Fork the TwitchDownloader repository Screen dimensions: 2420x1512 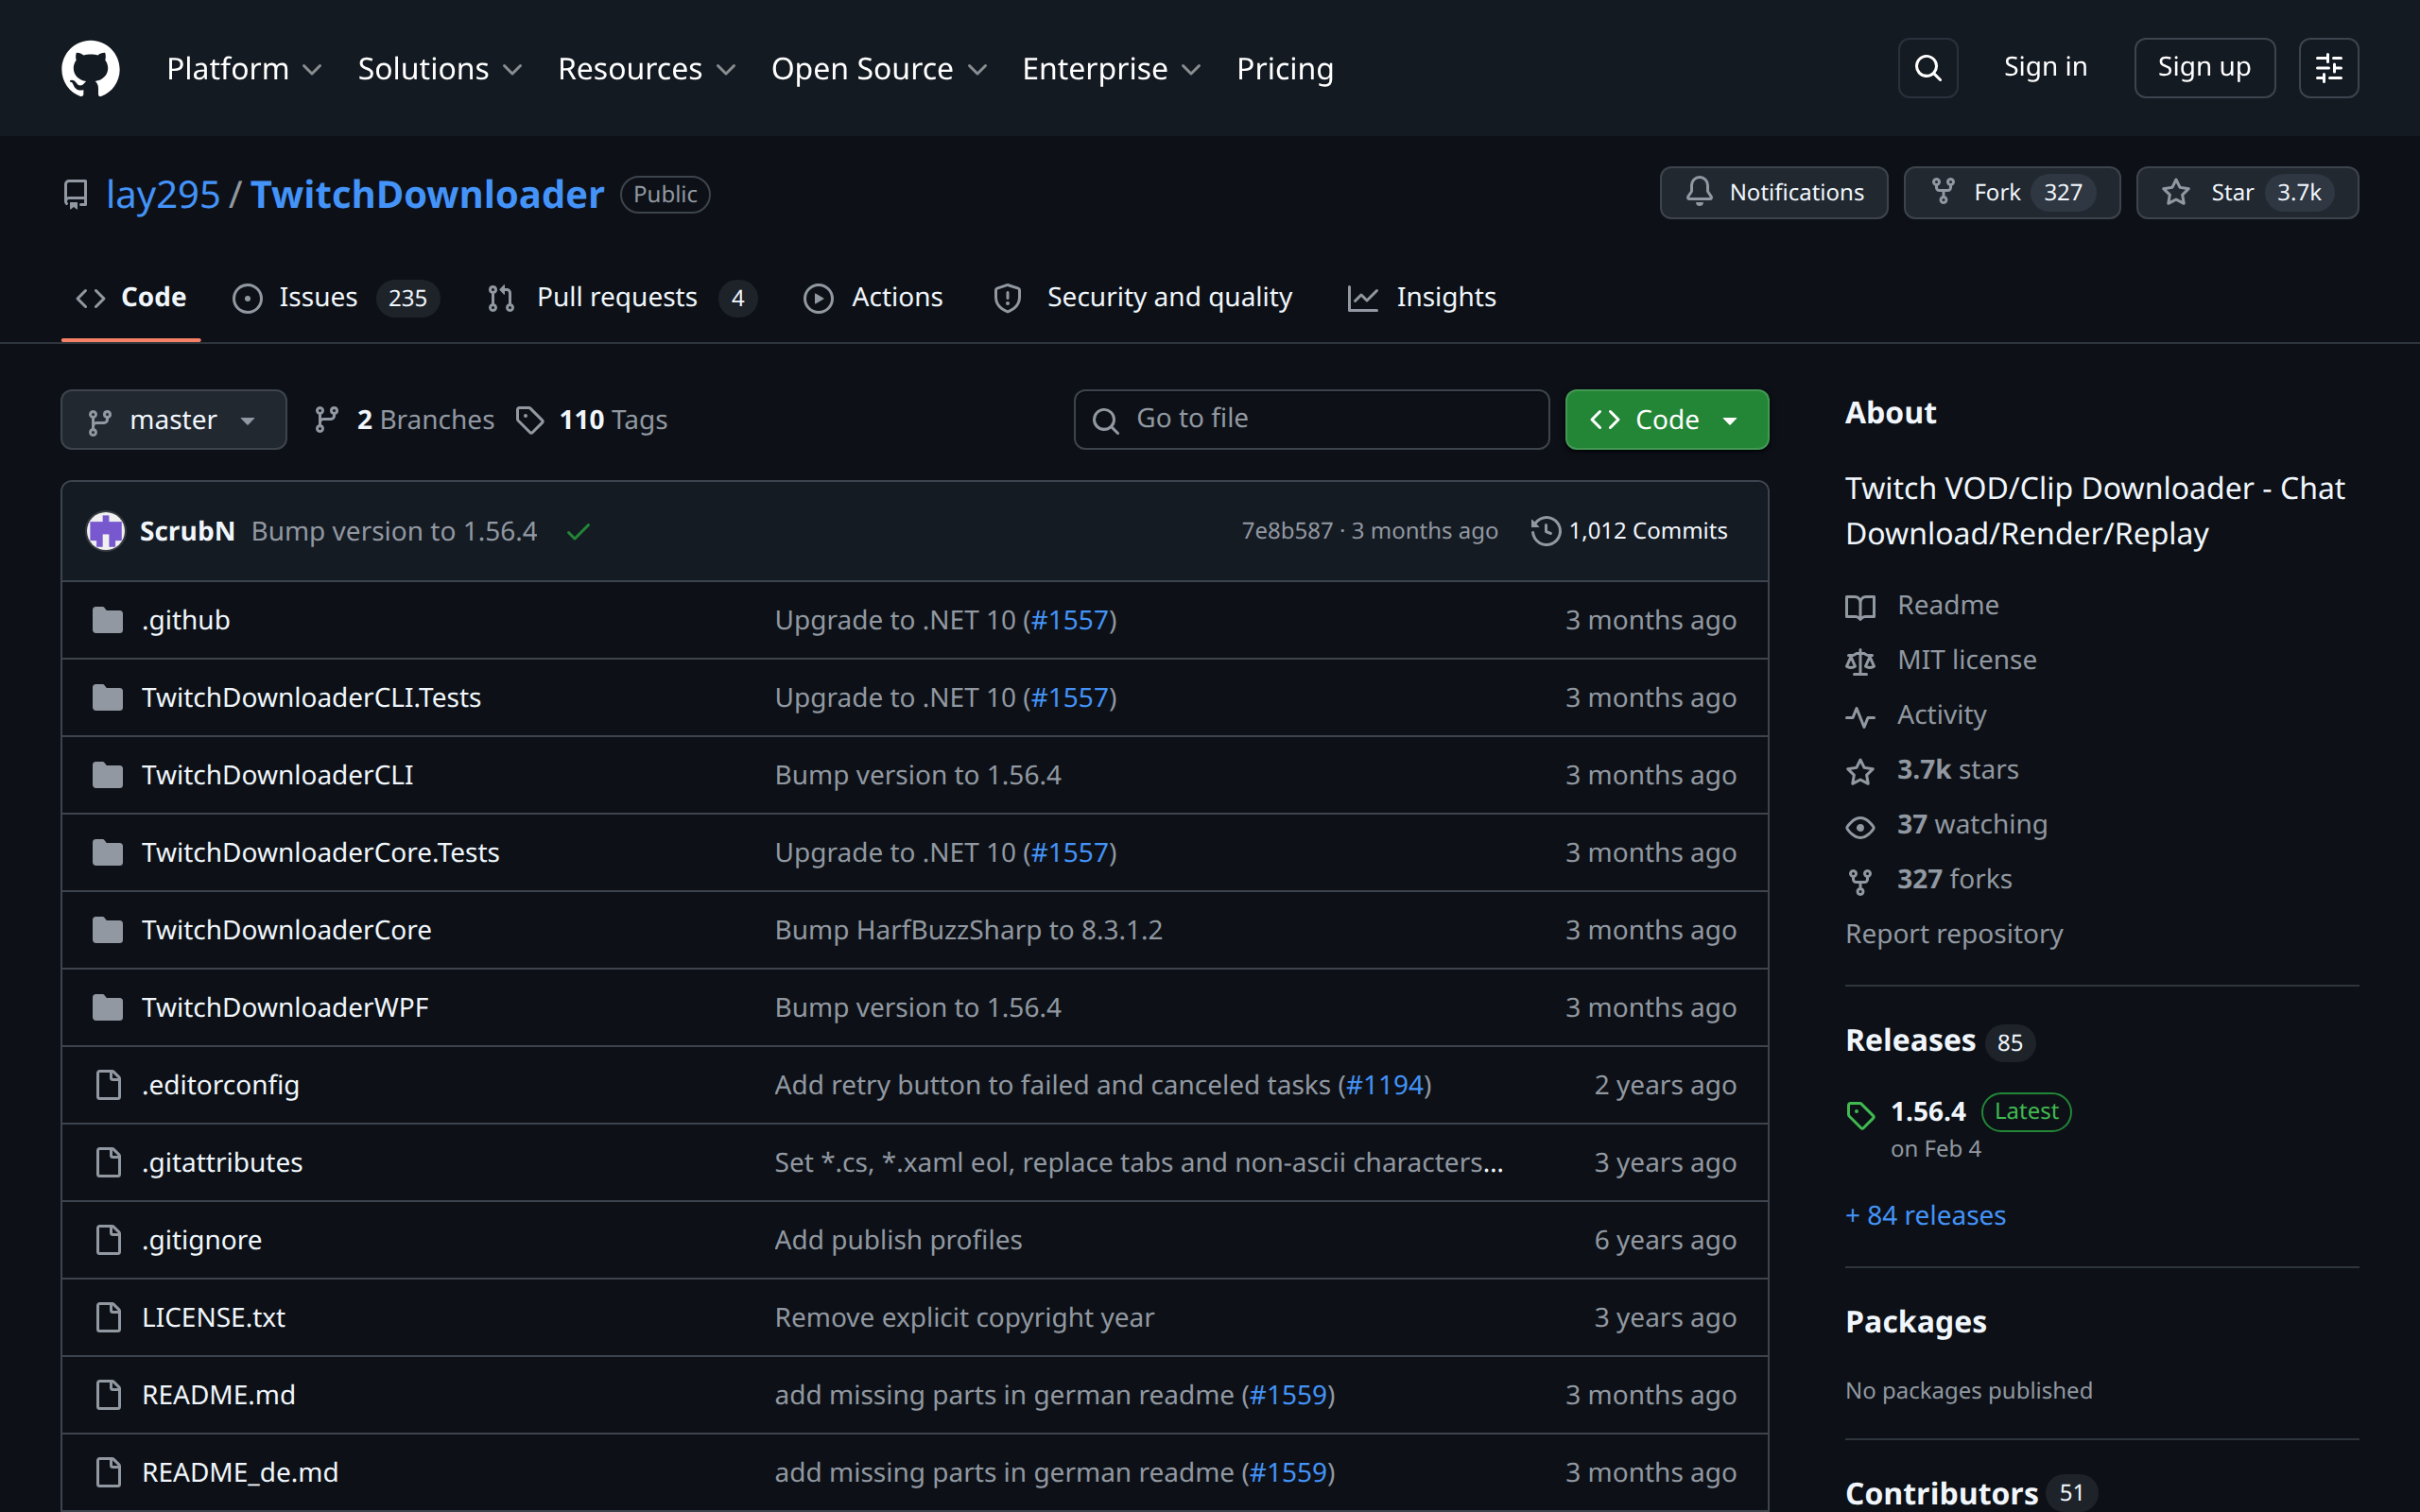pos(2011,192)
